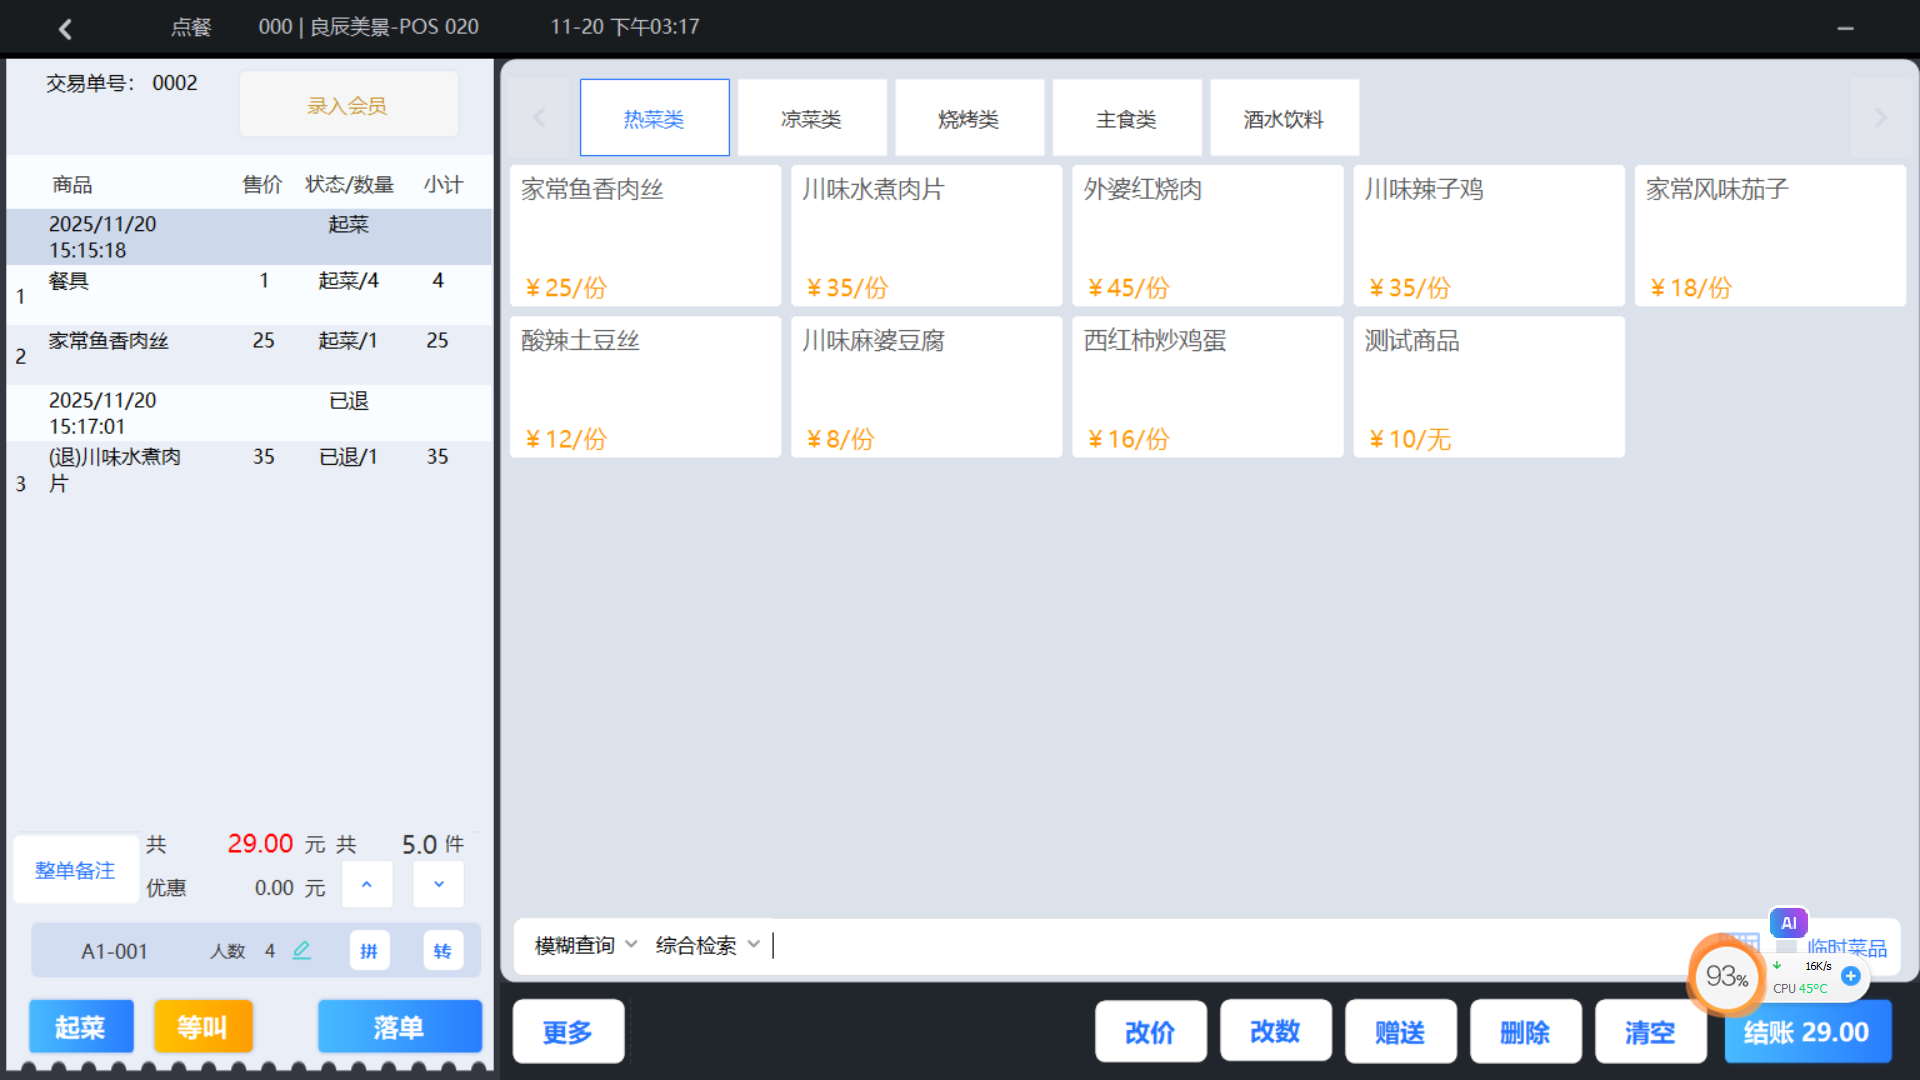1920x1080 pixels.
Task: Click the 录入会员 button
Action: [x=347, y=104]
